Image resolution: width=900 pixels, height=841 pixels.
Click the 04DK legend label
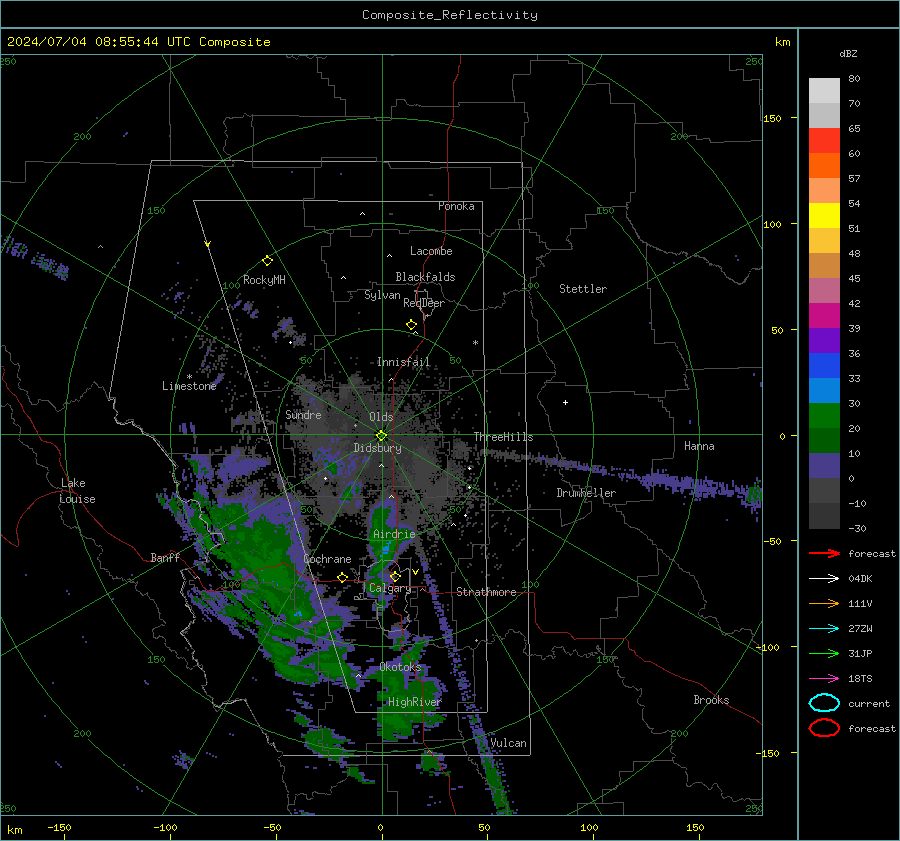pyautogui.click(x=860, y=578)
